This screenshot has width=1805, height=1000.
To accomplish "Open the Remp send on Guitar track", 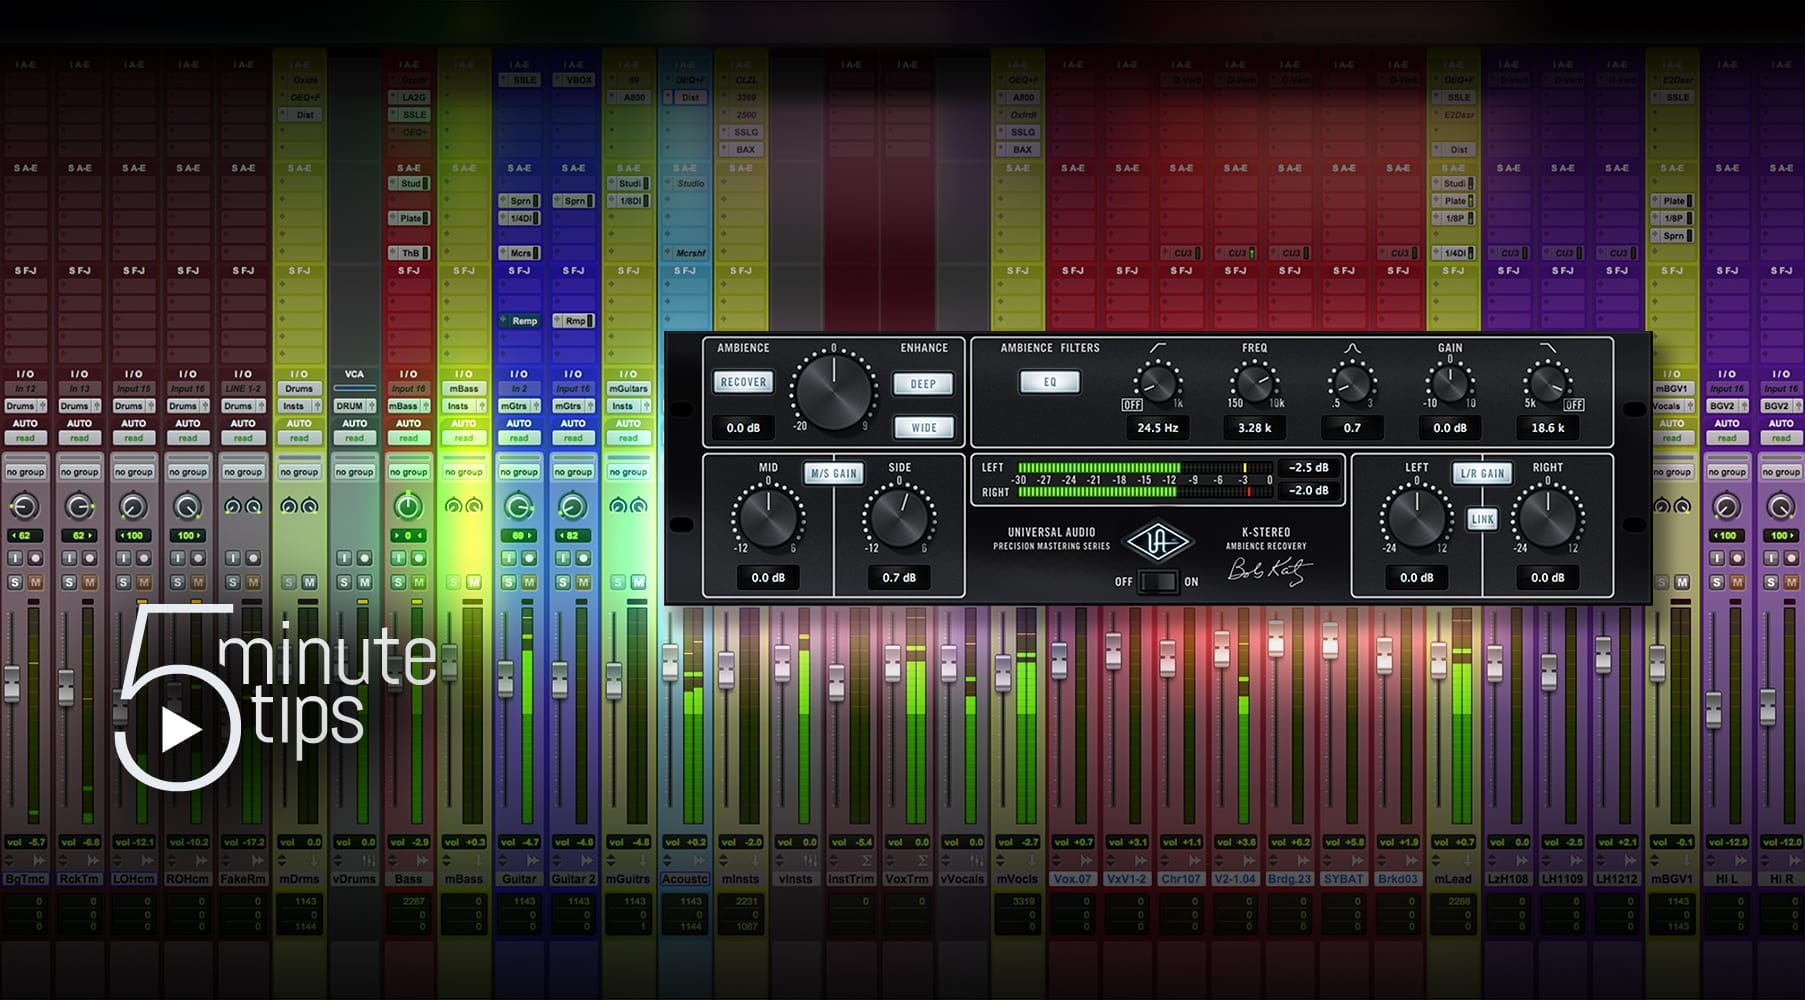I will click(x=519, y=321).
